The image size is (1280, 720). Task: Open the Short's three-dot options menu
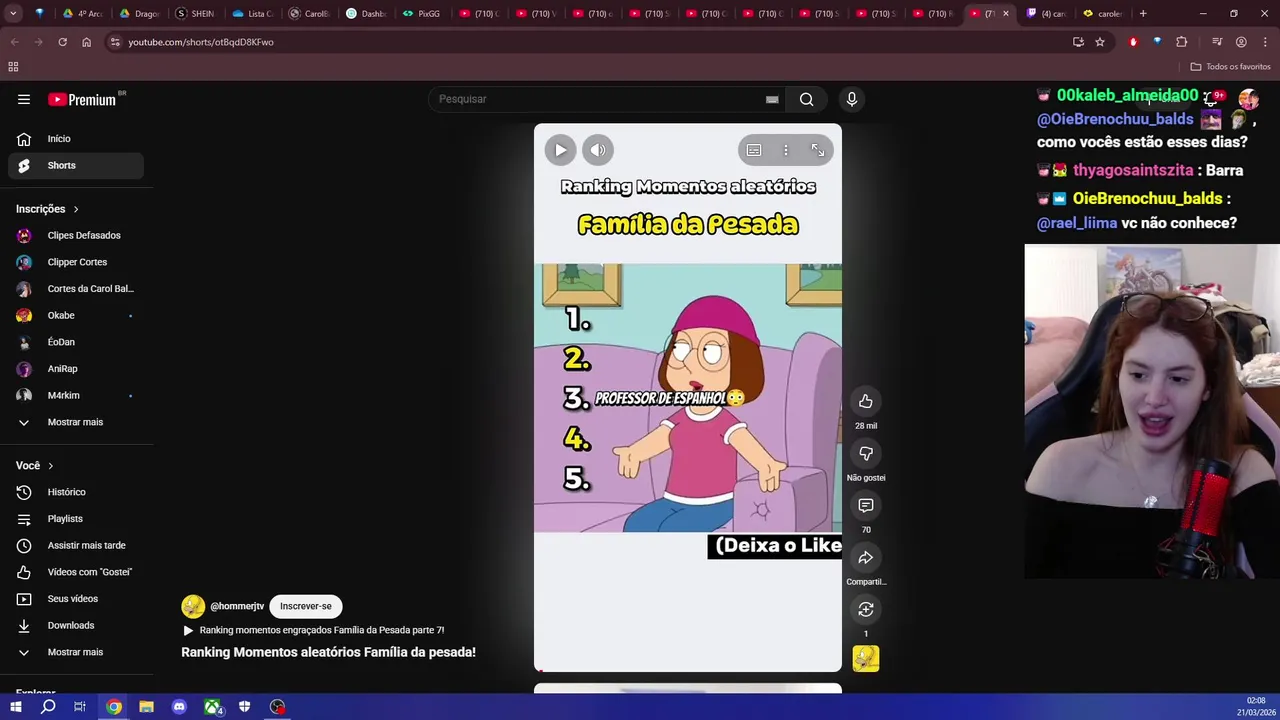pyautogui.click(x=786, y=150)
